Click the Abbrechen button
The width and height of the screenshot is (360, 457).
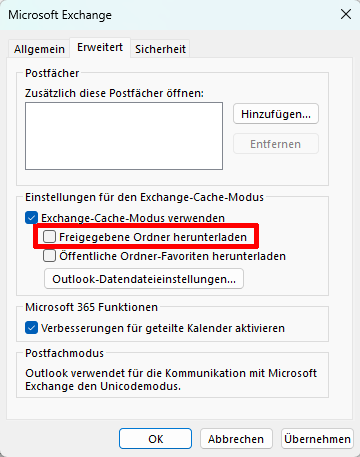pos(236,439)
